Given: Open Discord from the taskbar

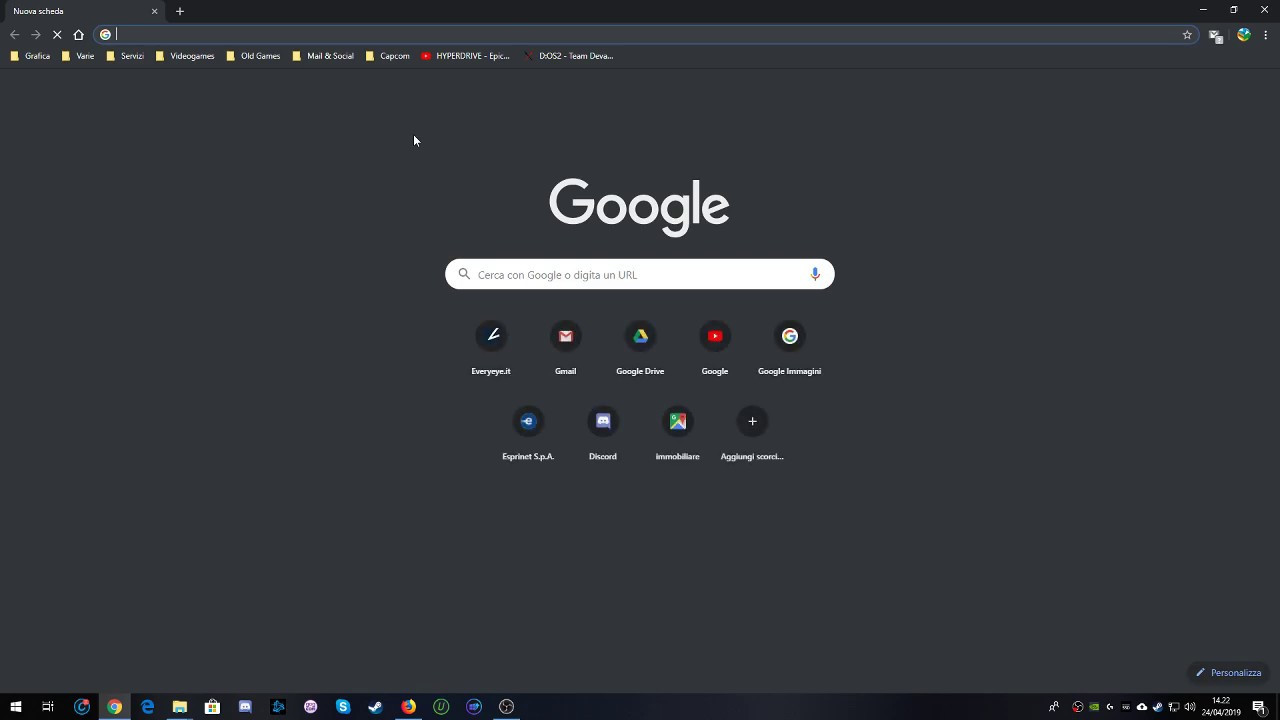Looking at the screenshot, I should click(245, 707).
